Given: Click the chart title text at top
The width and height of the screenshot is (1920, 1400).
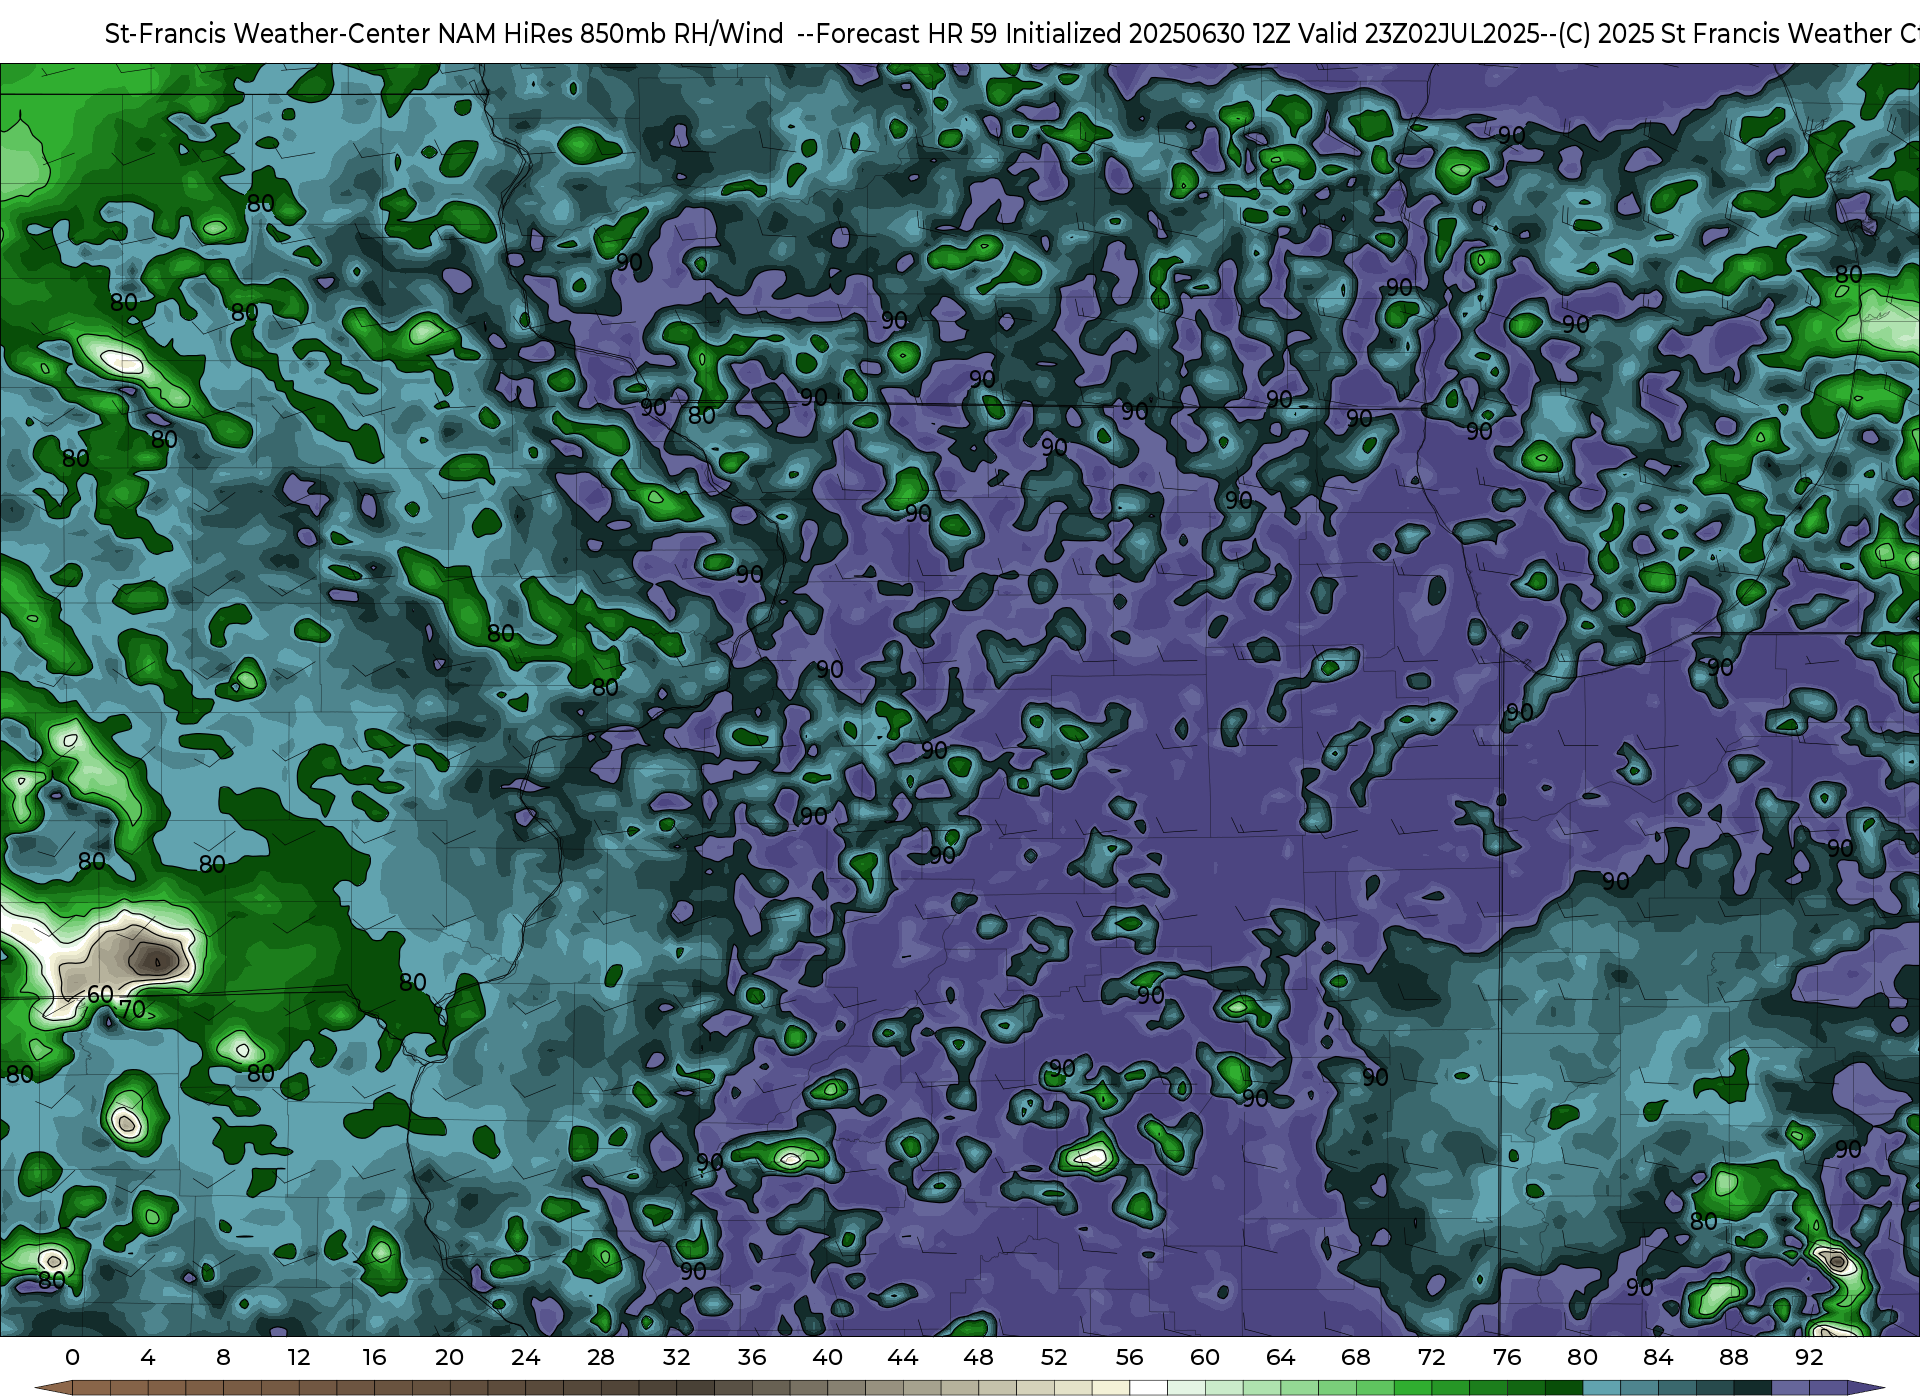Looking at the screenshot, I should 1012,33.
